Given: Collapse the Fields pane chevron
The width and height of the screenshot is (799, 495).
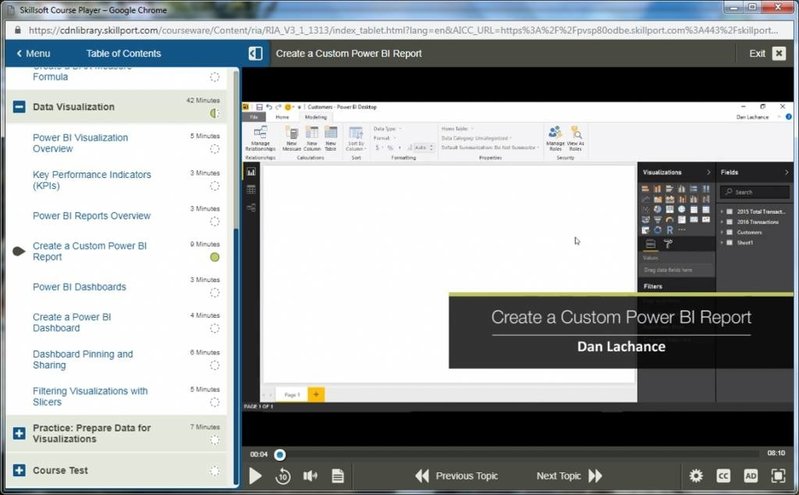Looking at the screenshot, I should 786,172.
